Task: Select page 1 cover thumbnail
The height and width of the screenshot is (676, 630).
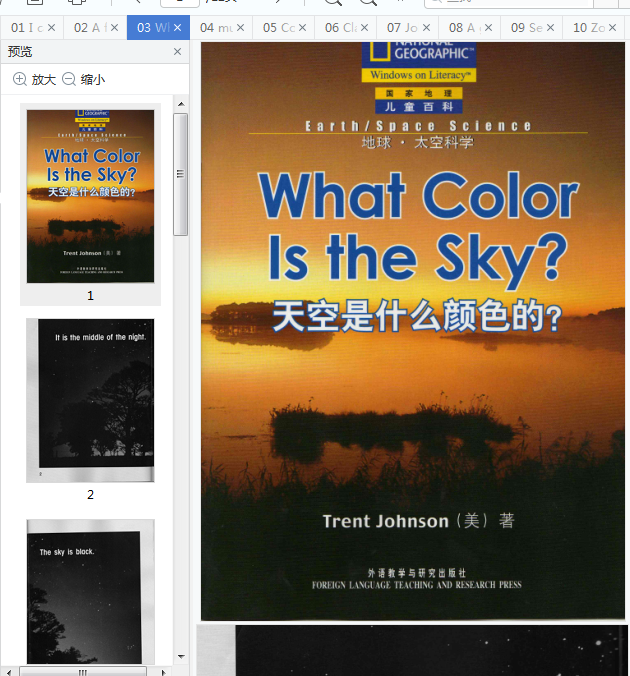Action: [x=91, y=196]
